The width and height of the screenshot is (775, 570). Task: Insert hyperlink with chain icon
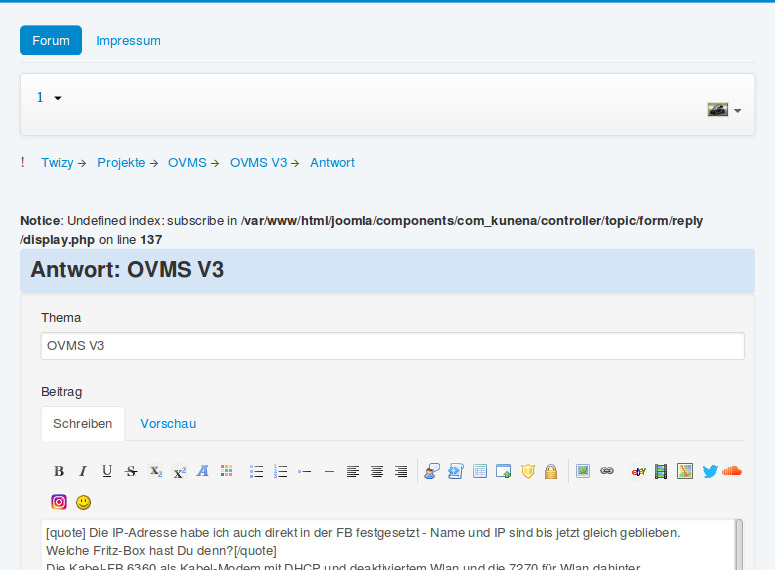point(607,471)
